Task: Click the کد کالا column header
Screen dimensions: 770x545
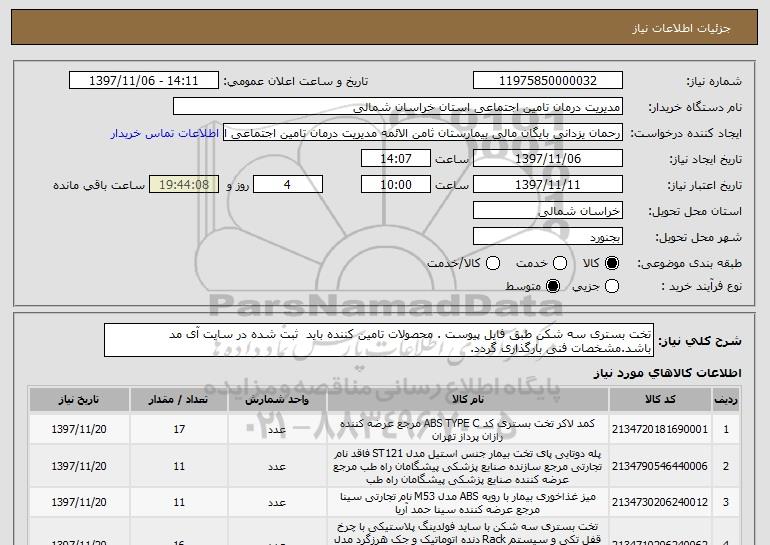Action: click(660, 400)
